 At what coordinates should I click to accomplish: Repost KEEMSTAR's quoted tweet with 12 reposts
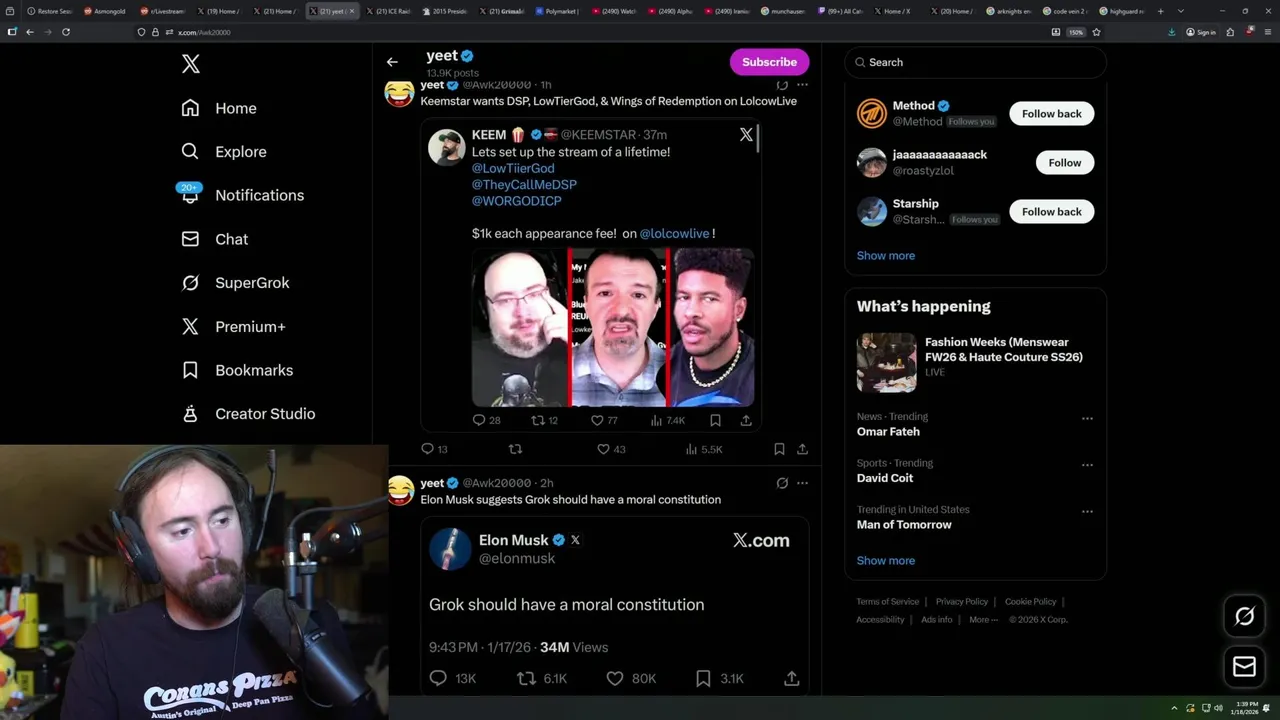tap(544, 420)
